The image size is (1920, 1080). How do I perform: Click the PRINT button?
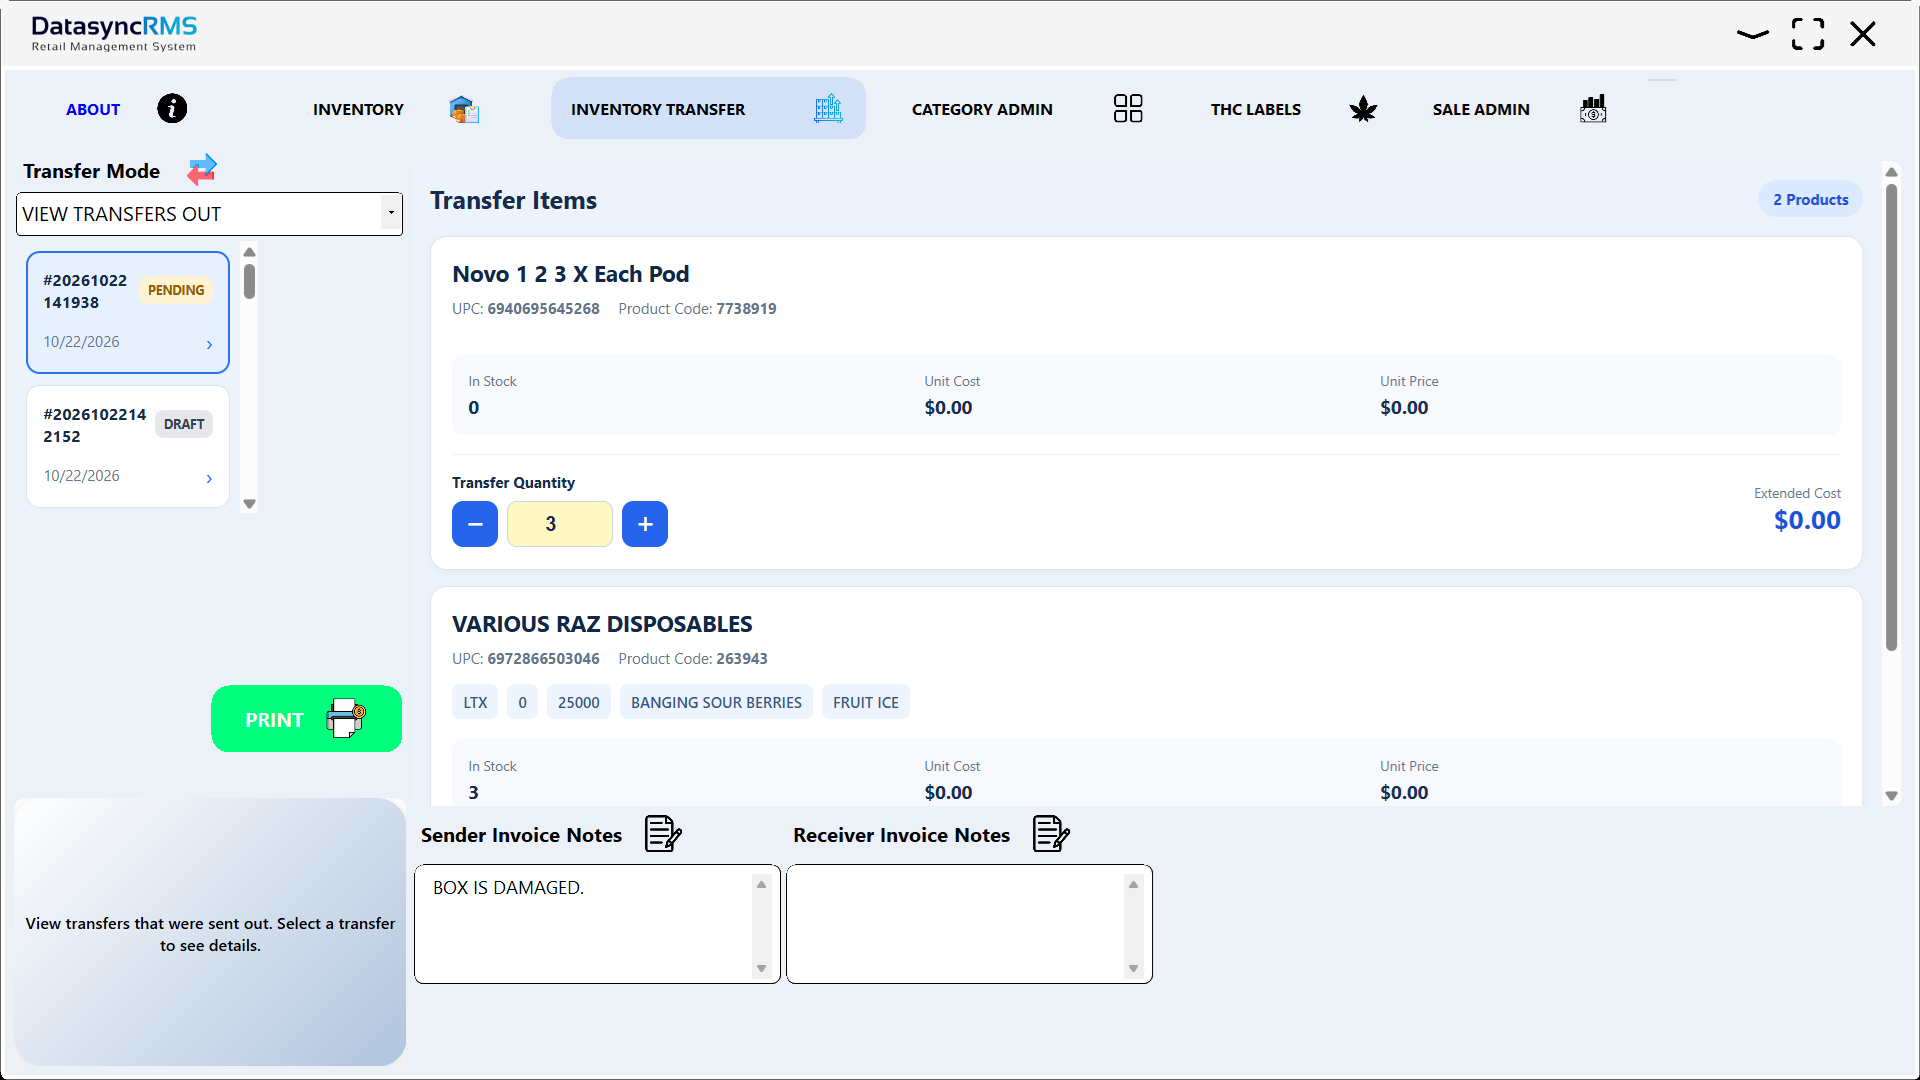(x=306, y=718)
